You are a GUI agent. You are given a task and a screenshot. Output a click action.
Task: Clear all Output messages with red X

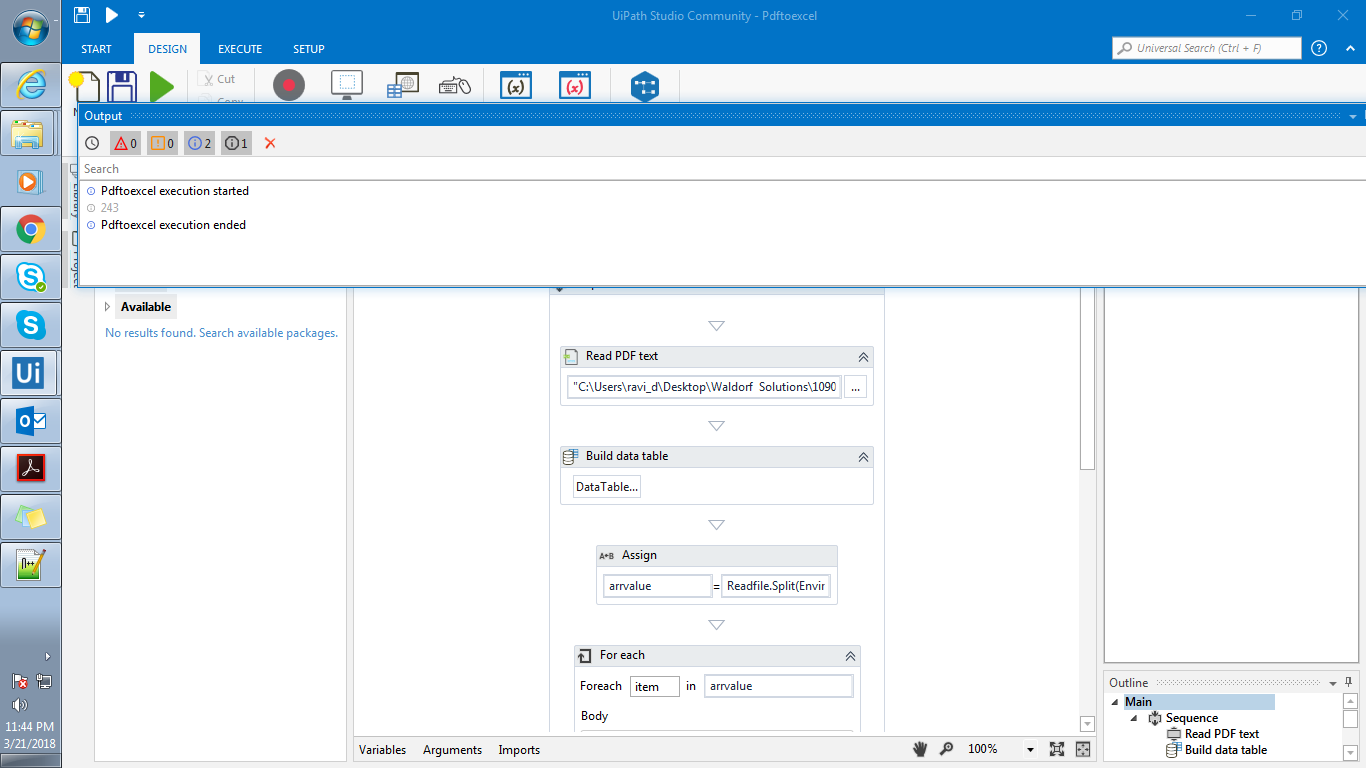(270, 143)
